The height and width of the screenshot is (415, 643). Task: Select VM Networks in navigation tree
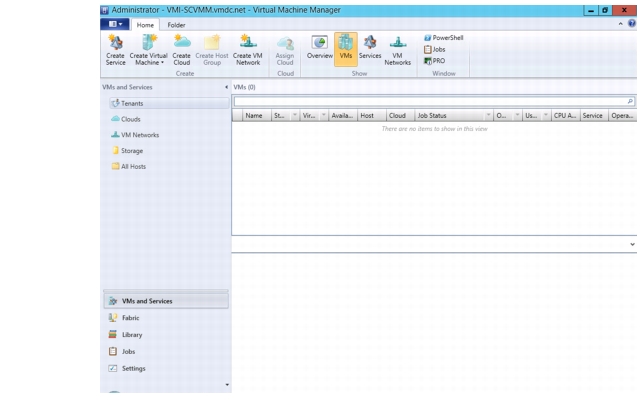pyautogui.click(x=135, y=135)
